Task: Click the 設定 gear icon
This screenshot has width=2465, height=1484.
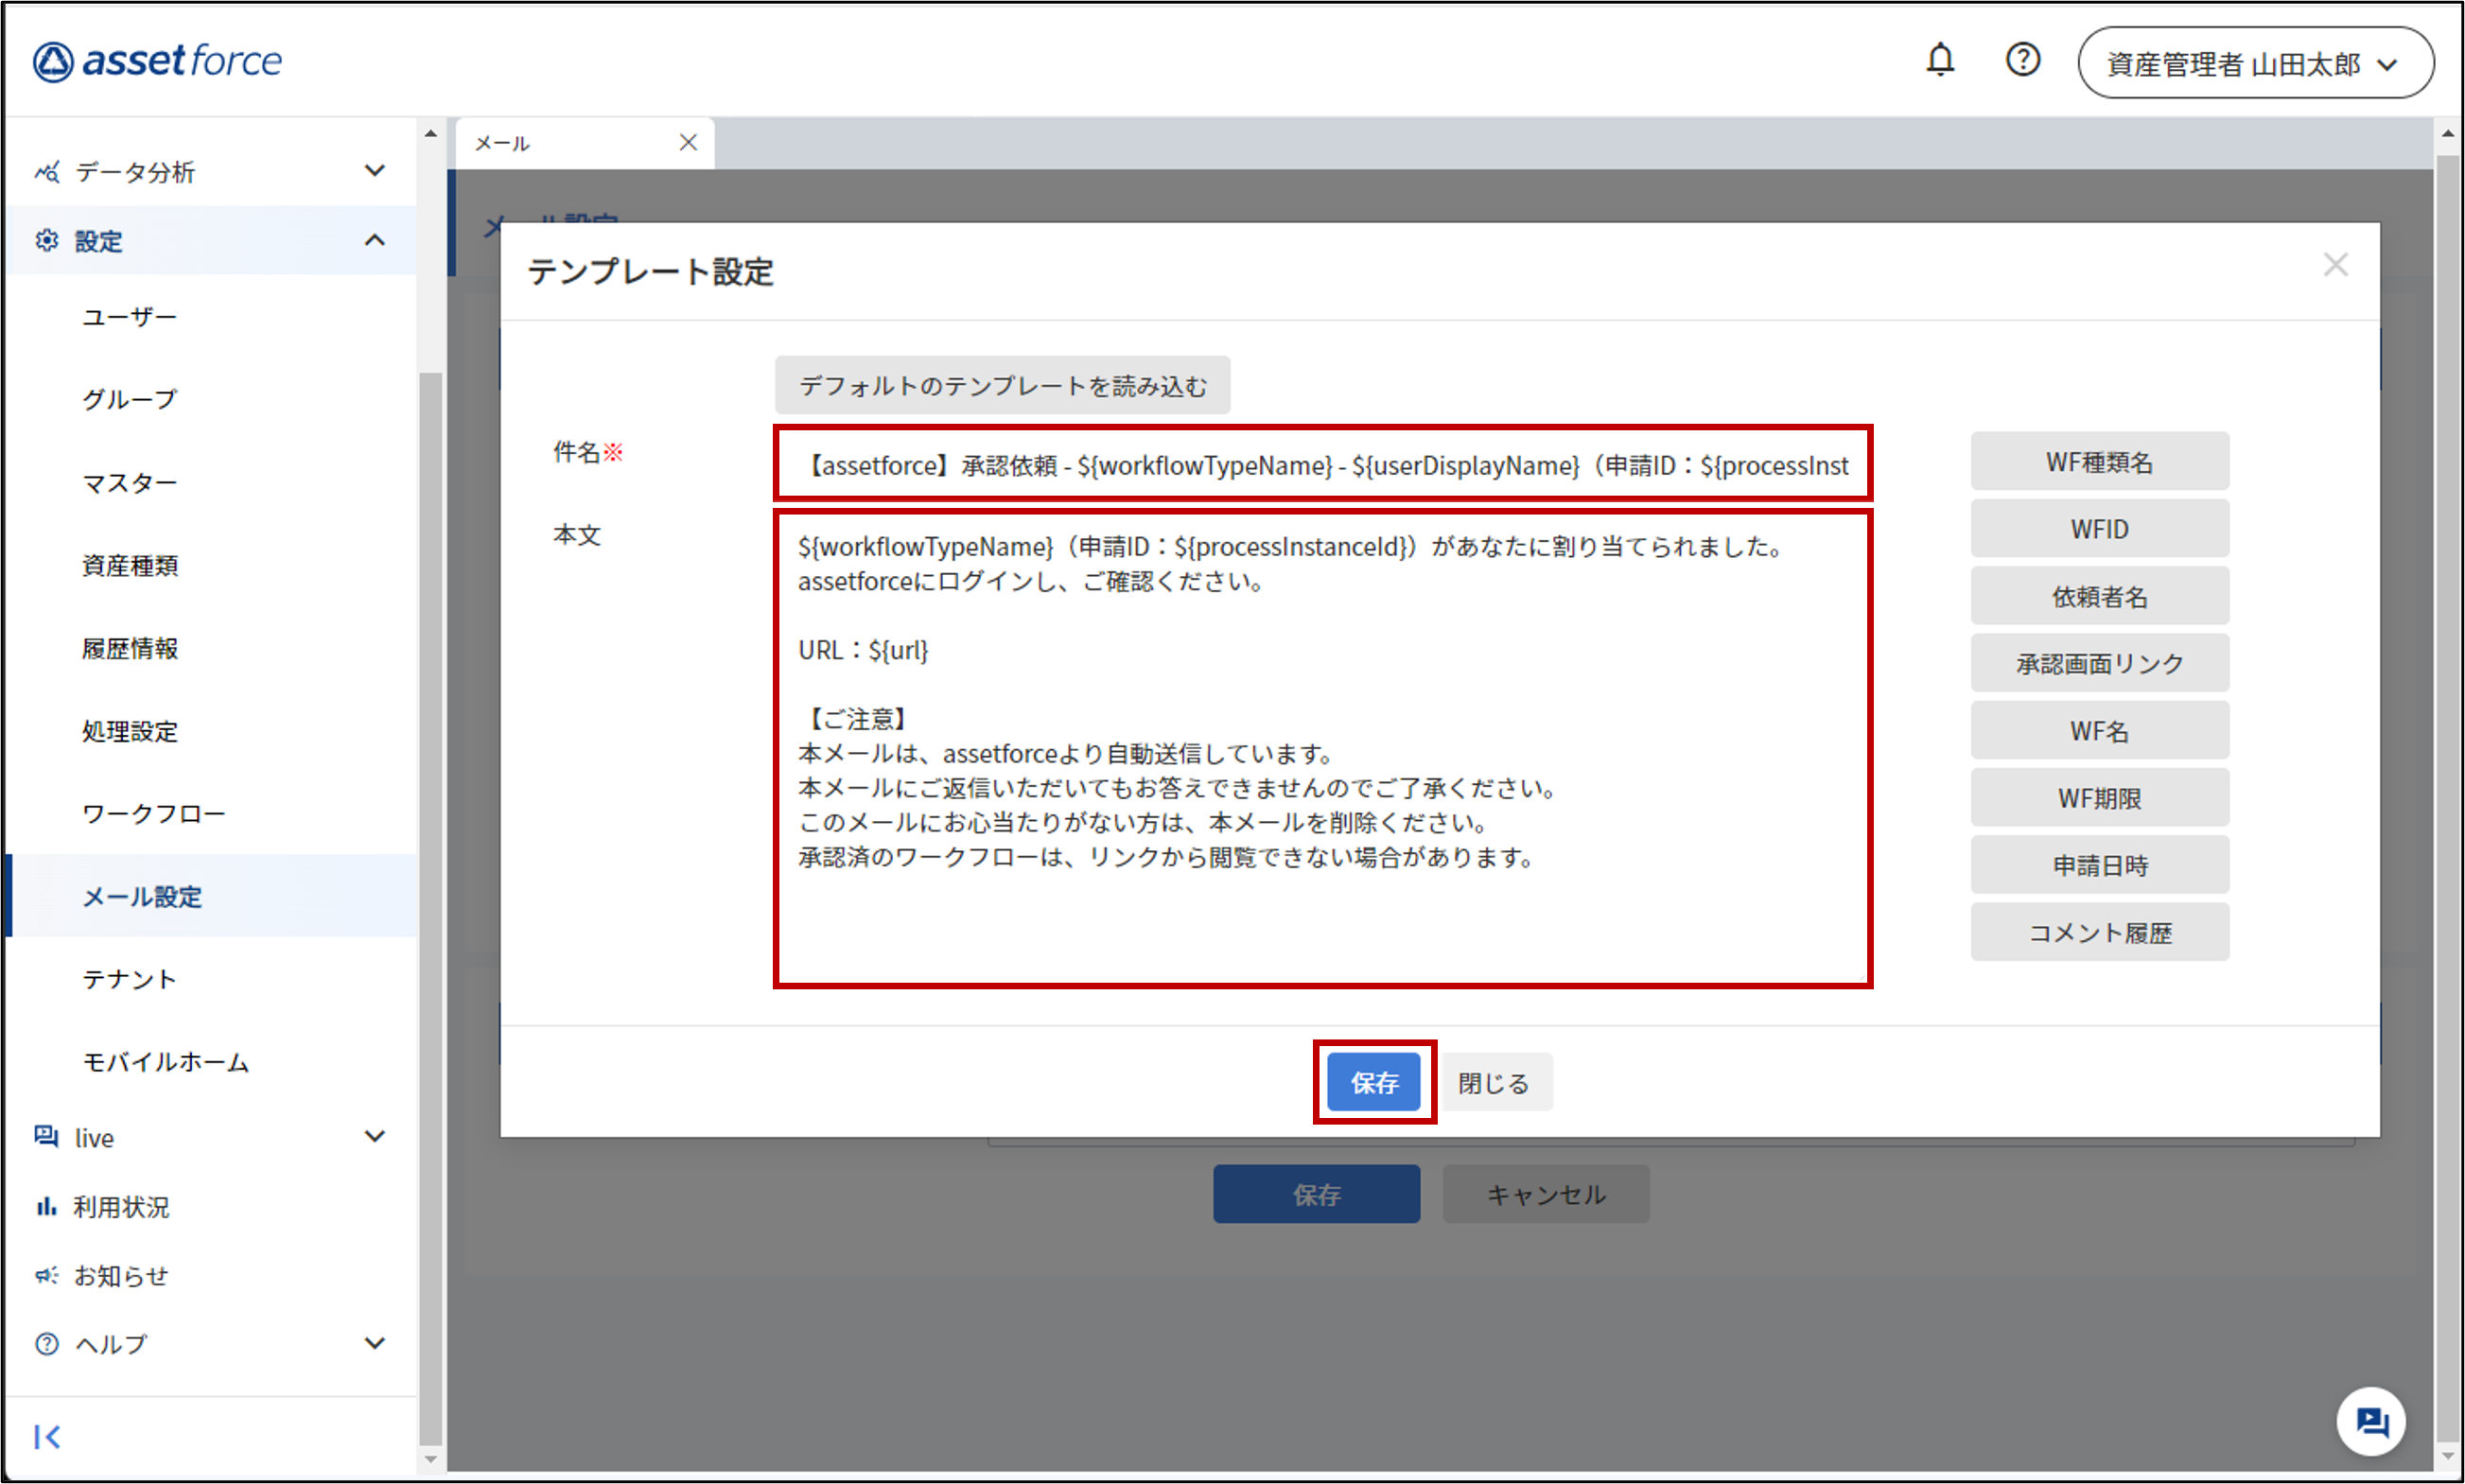Action: point(47,241)
